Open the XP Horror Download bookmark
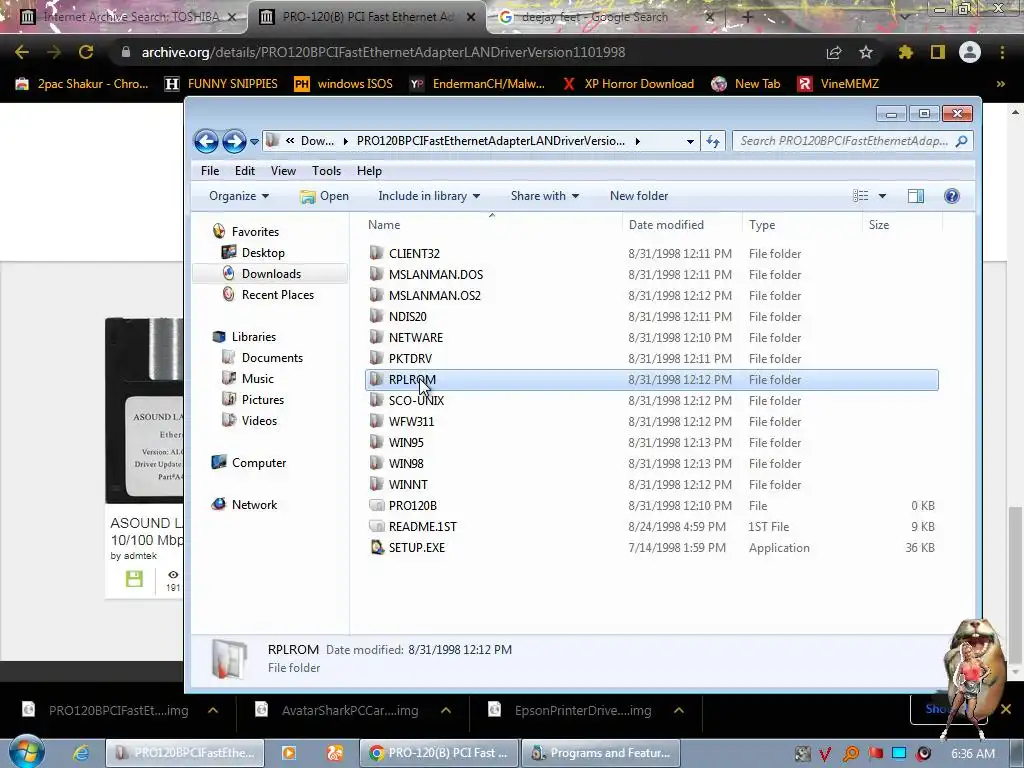Screen dimensions: 1024x768 tap(628, 84)
